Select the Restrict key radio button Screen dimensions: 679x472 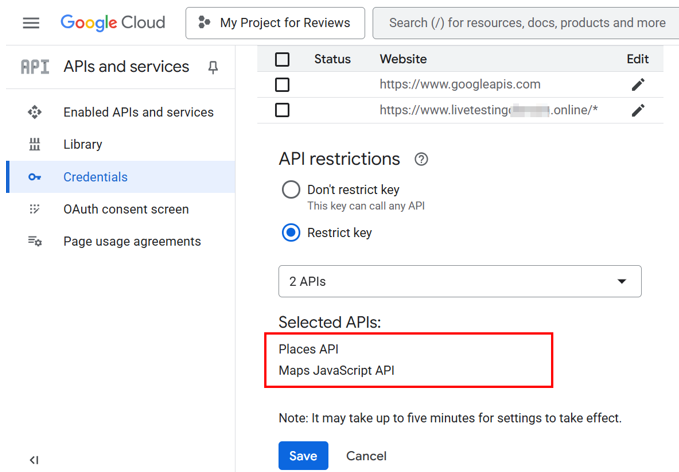(291, 233)
